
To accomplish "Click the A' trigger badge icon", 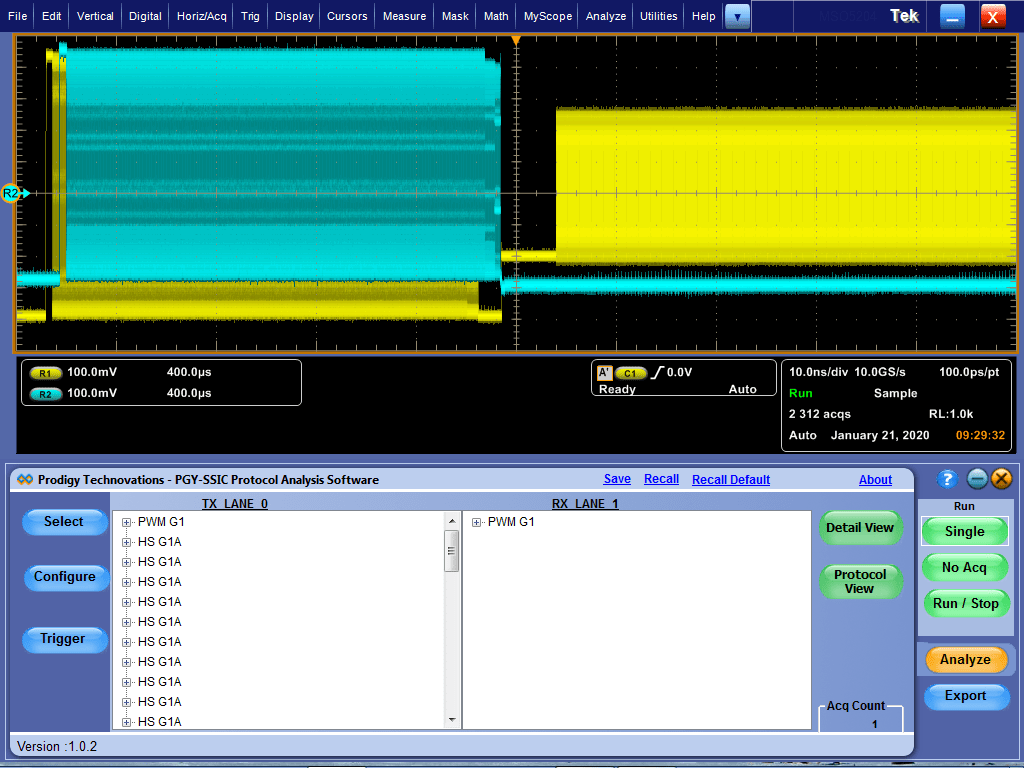I will pyautogui.click(x=604, y=371).
